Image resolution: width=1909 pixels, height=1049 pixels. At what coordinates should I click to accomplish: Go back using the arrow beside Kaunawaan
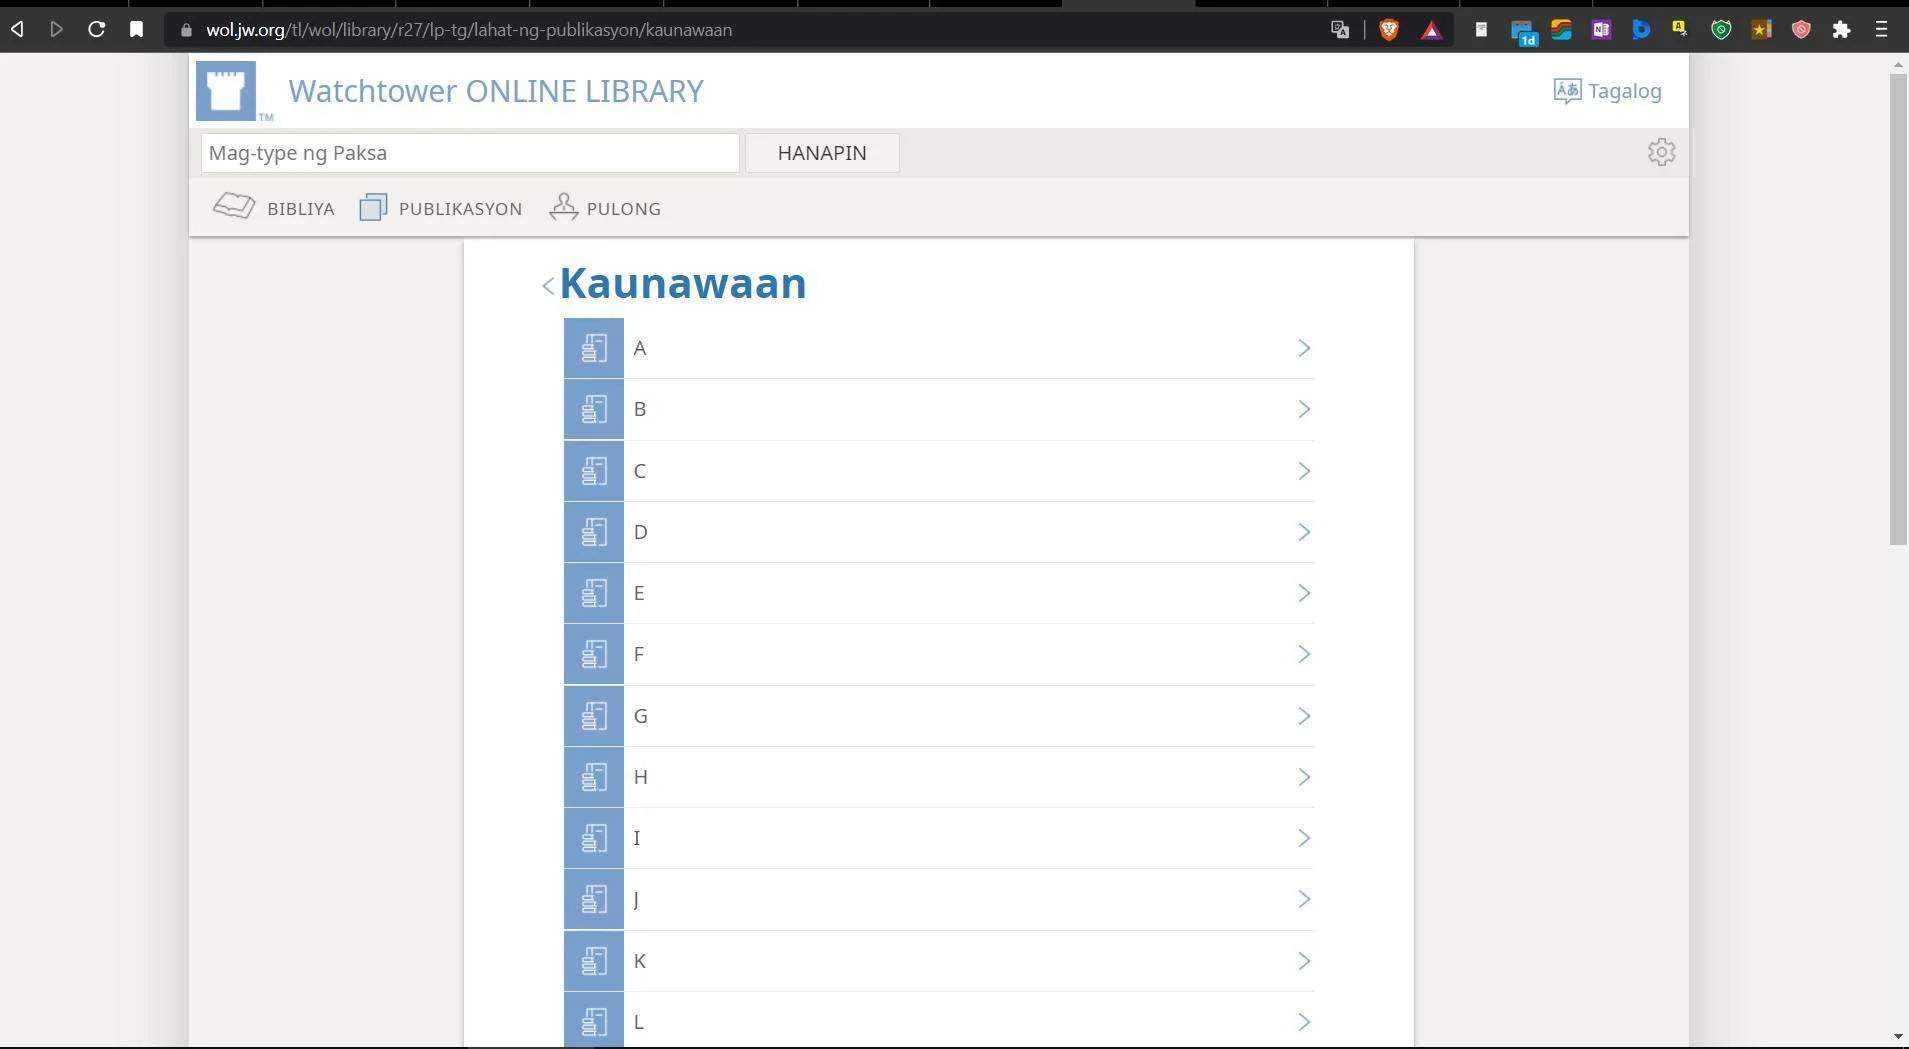pos(548,286)
